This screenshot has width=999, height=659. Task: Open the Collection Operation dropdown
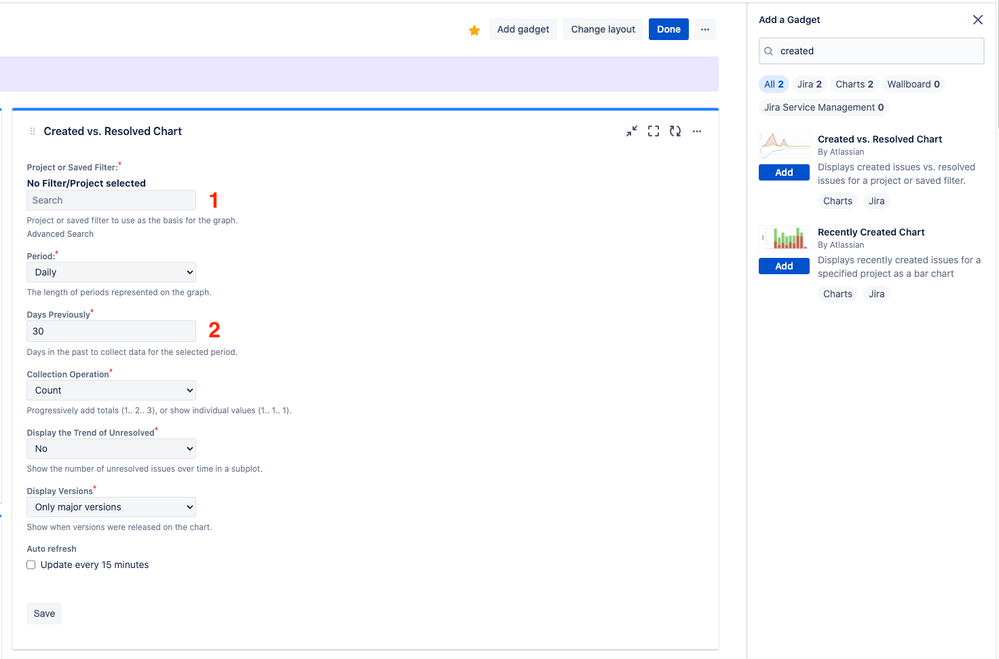[x=111, y=391]
